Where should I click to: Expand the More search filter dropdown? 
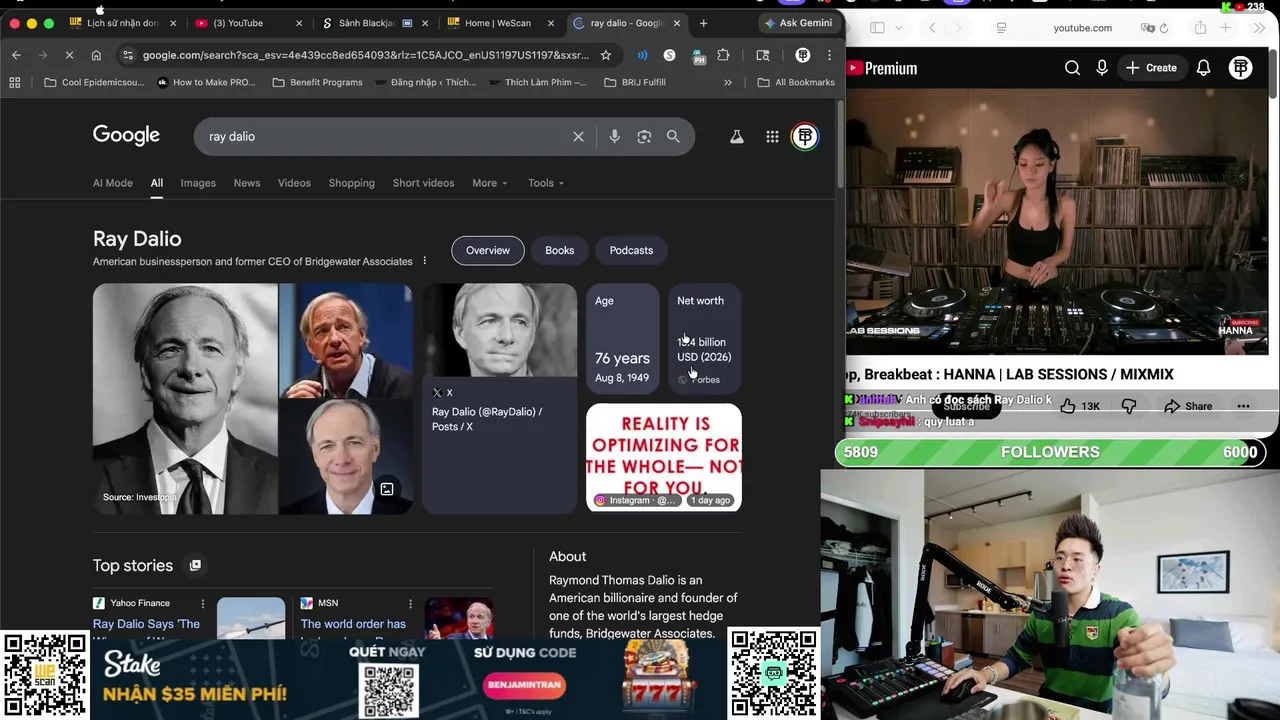coord(490,183)
